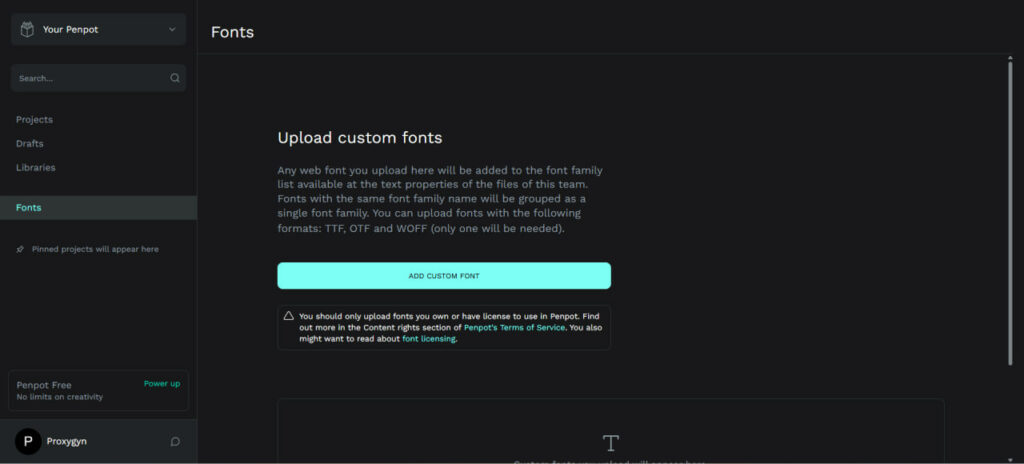
Task: Click the 'No limits on creativity' text
Action: pos(59,397)
